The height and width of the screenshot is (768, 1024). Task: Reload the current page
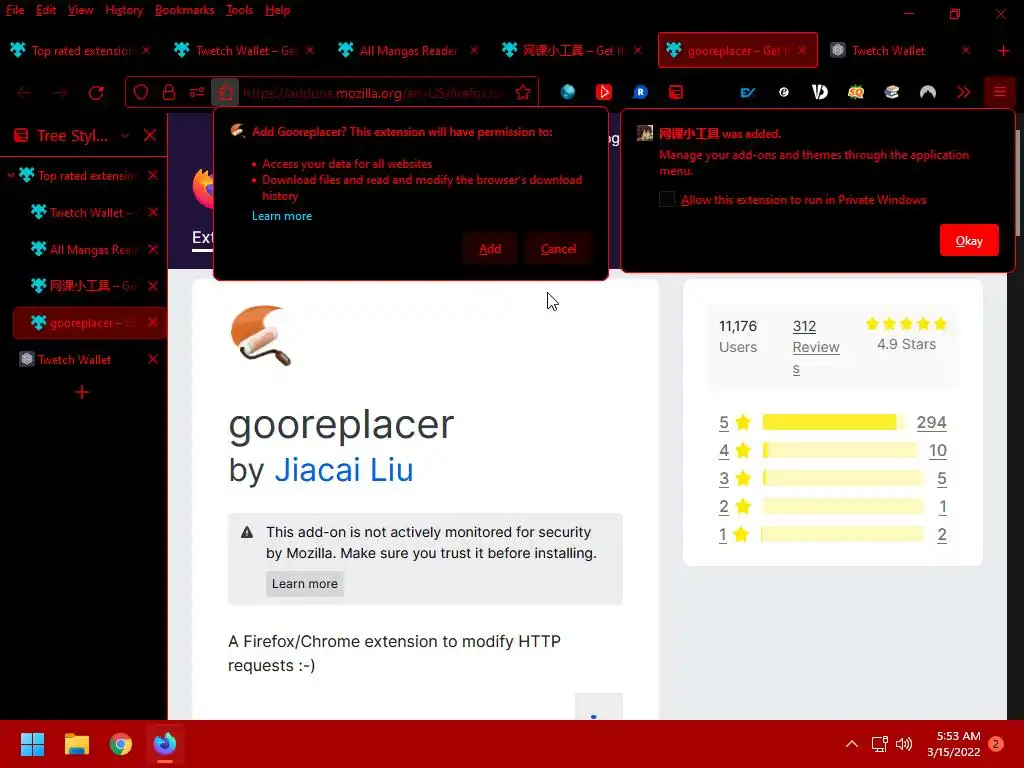[x=96, y=93]
